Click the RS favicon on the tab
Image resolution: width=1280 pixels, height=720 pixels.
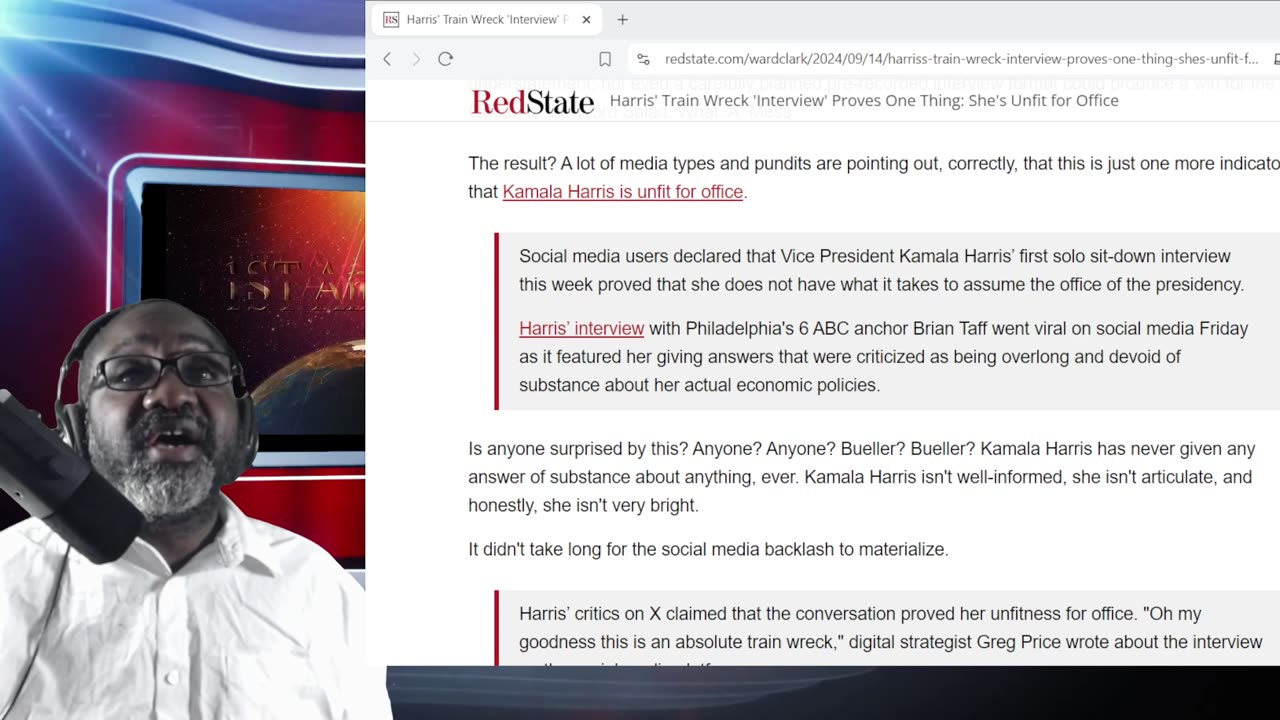(391, 19)
